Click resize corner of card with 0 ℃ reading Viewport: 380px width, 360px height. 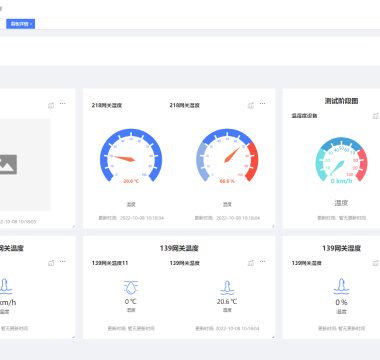click(x=273, y=337)
